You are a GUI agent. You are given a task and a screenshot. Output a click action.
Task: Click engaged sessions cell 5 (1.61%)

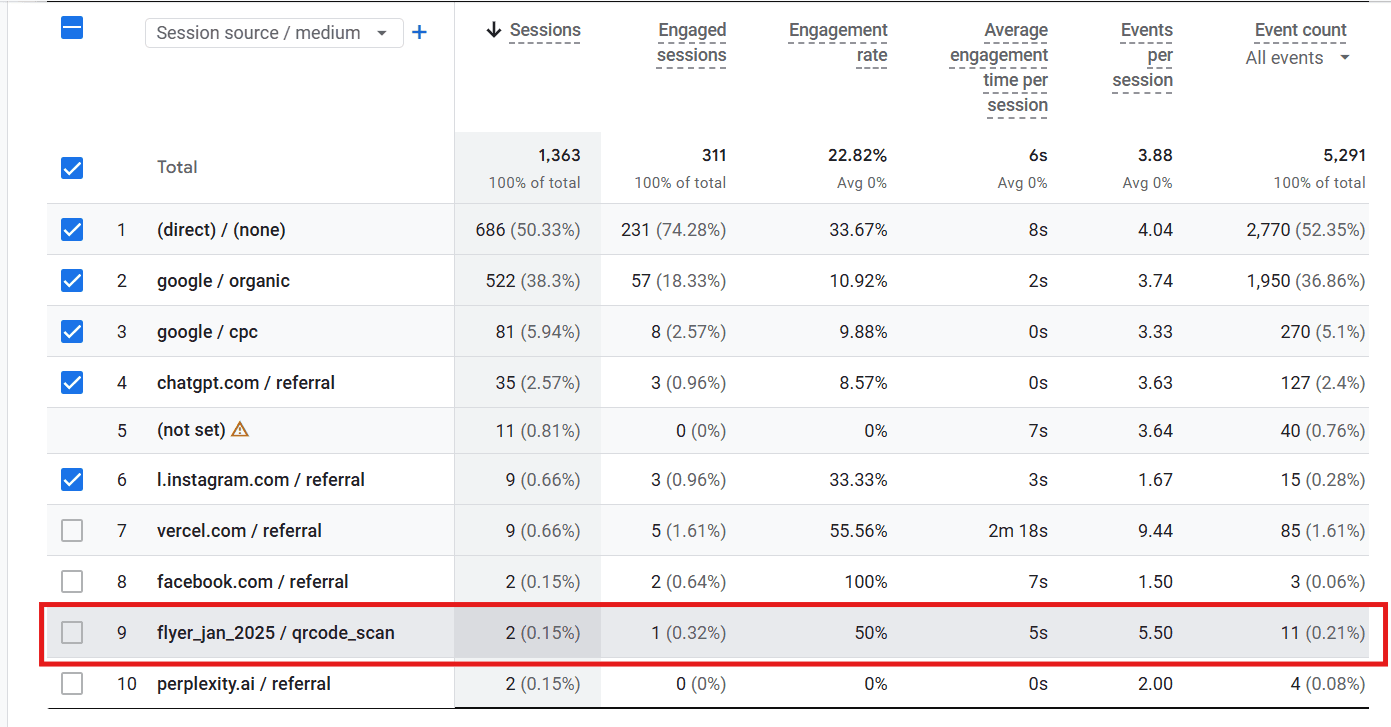pos(689,531)
